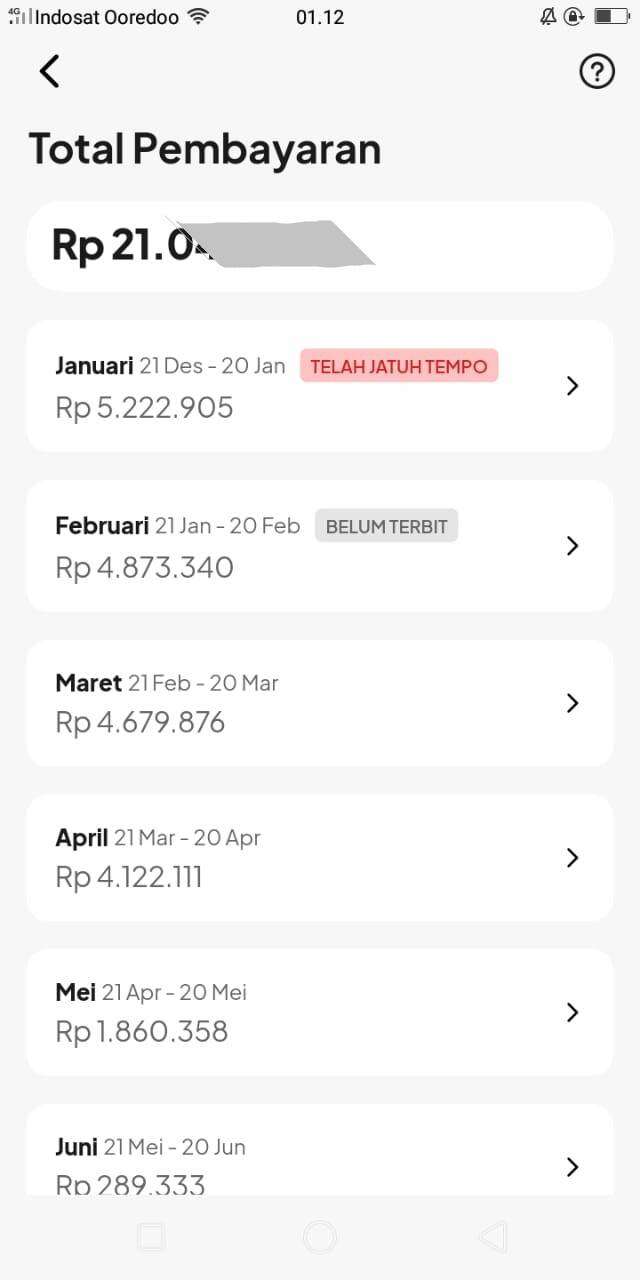The height and width of the screenshot is (1280, 640).
Task: Tap the BELUM TERBIT badge
Action: point(386,526)
